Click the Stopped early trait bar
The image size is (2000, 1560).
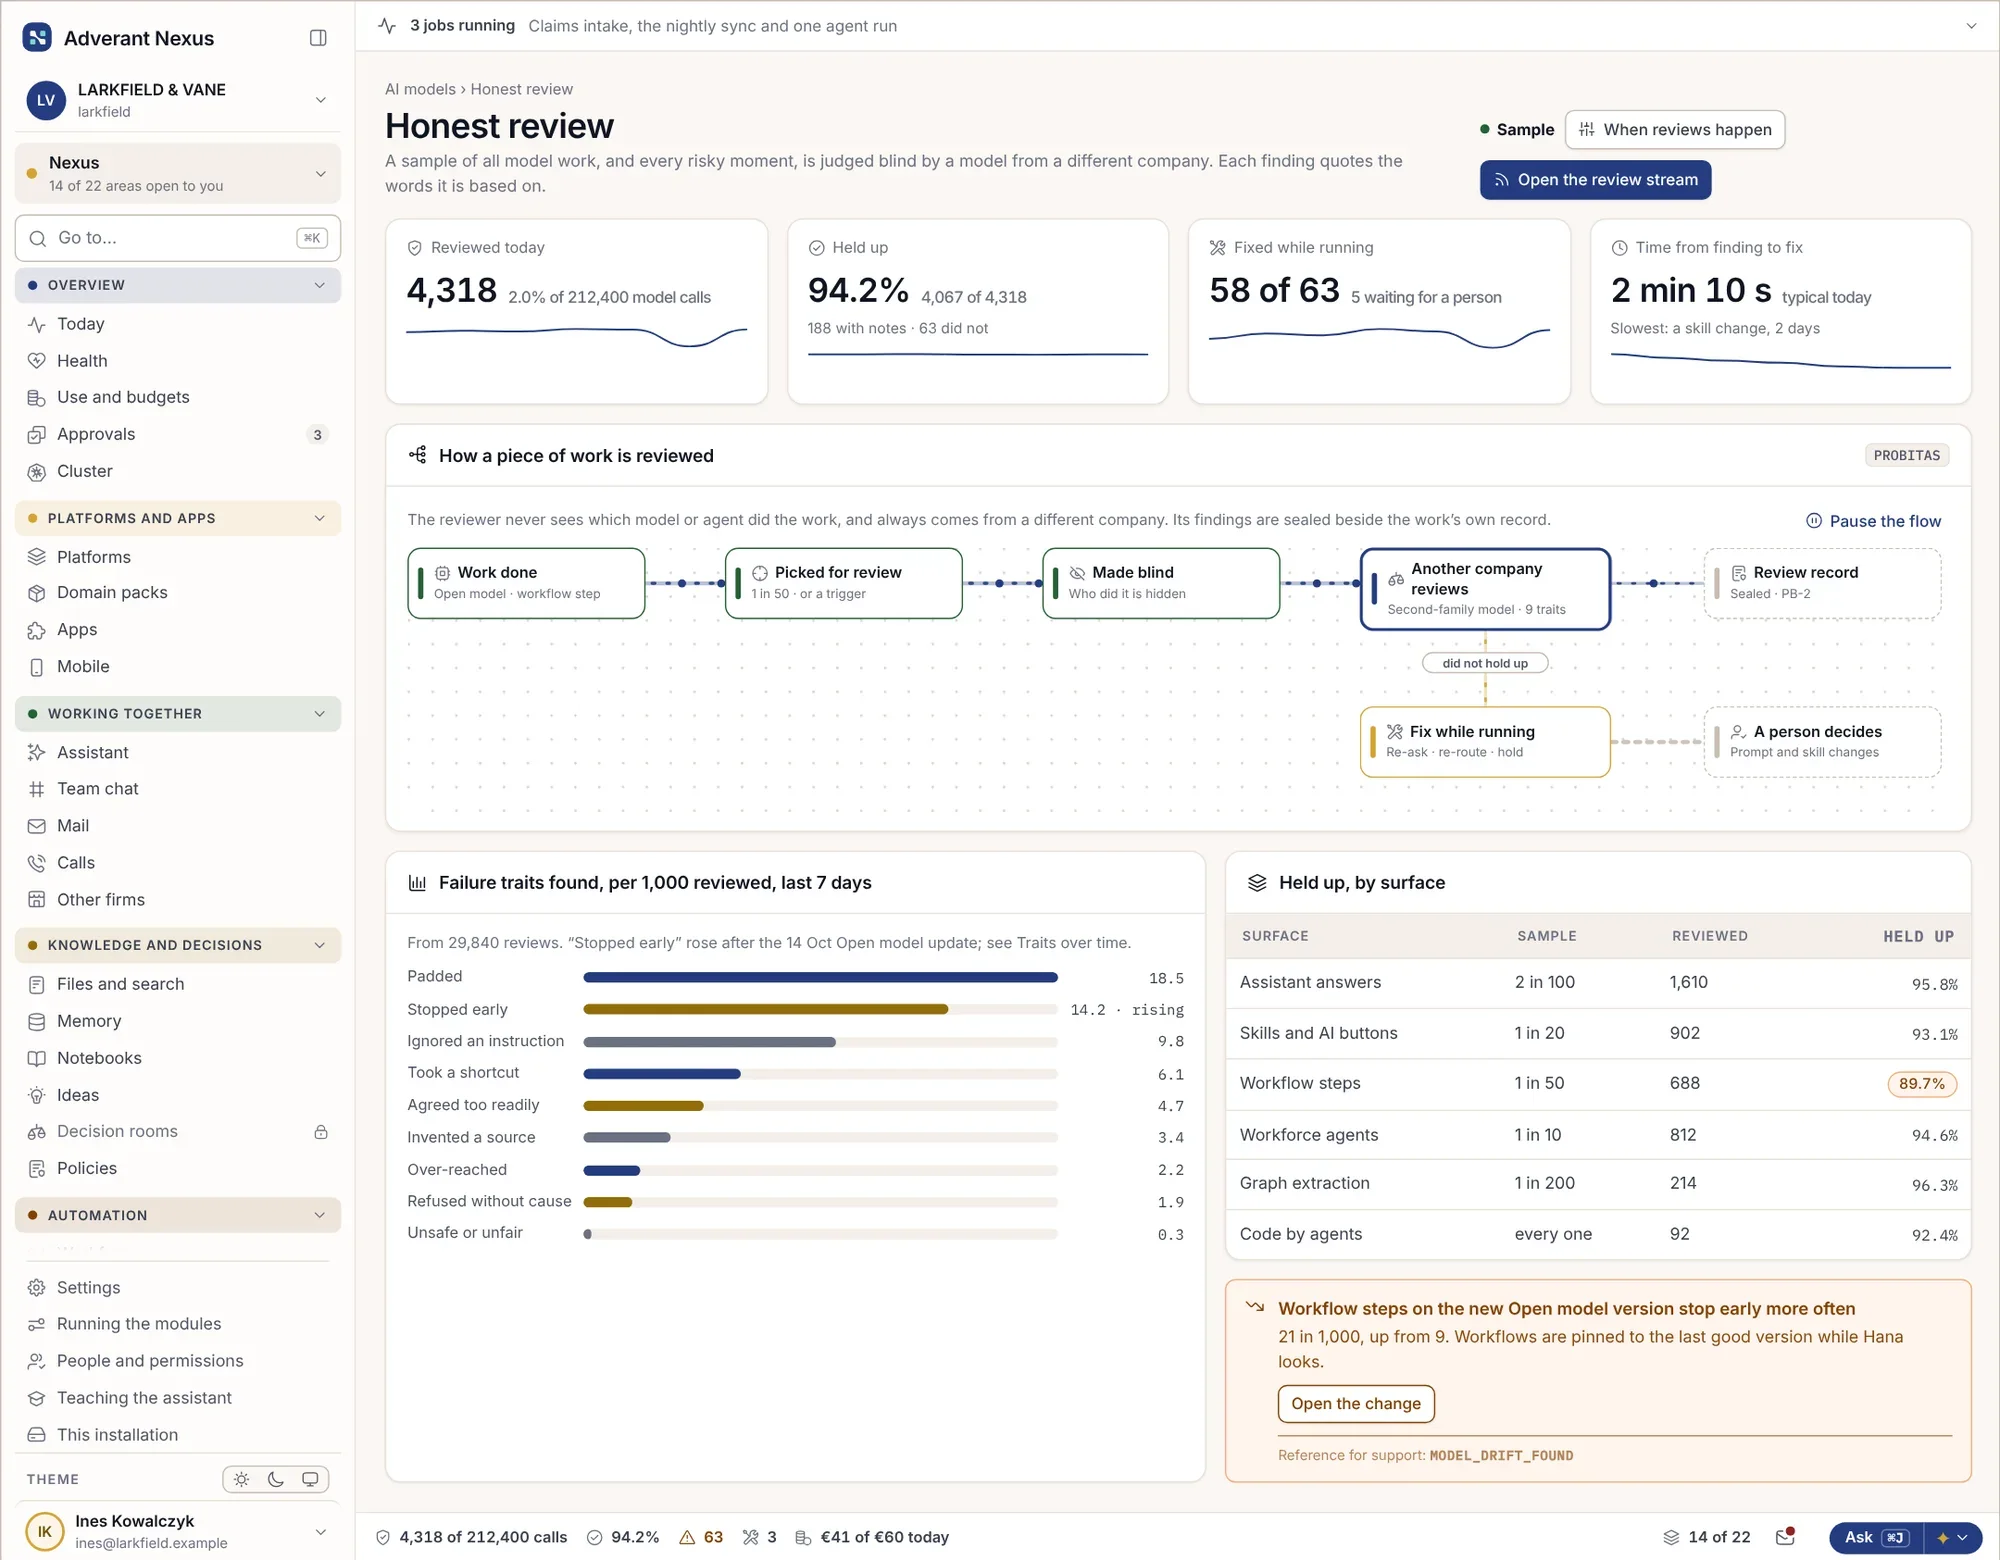[x=820, y=1010]
